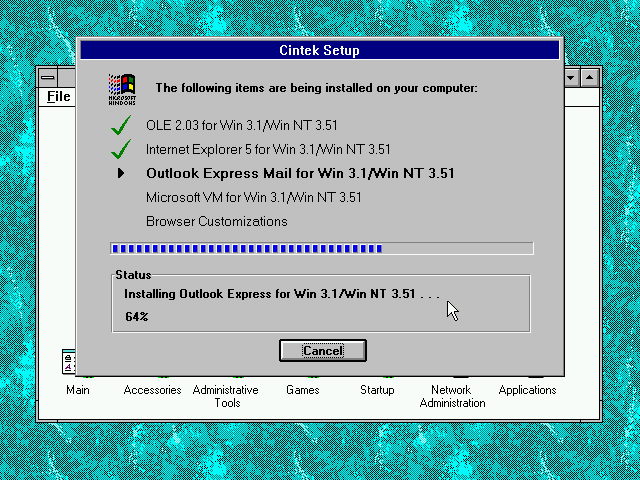Maximize Program Manager with the up arrow
This screenshot has width=640, height=480.
(589, 78)
